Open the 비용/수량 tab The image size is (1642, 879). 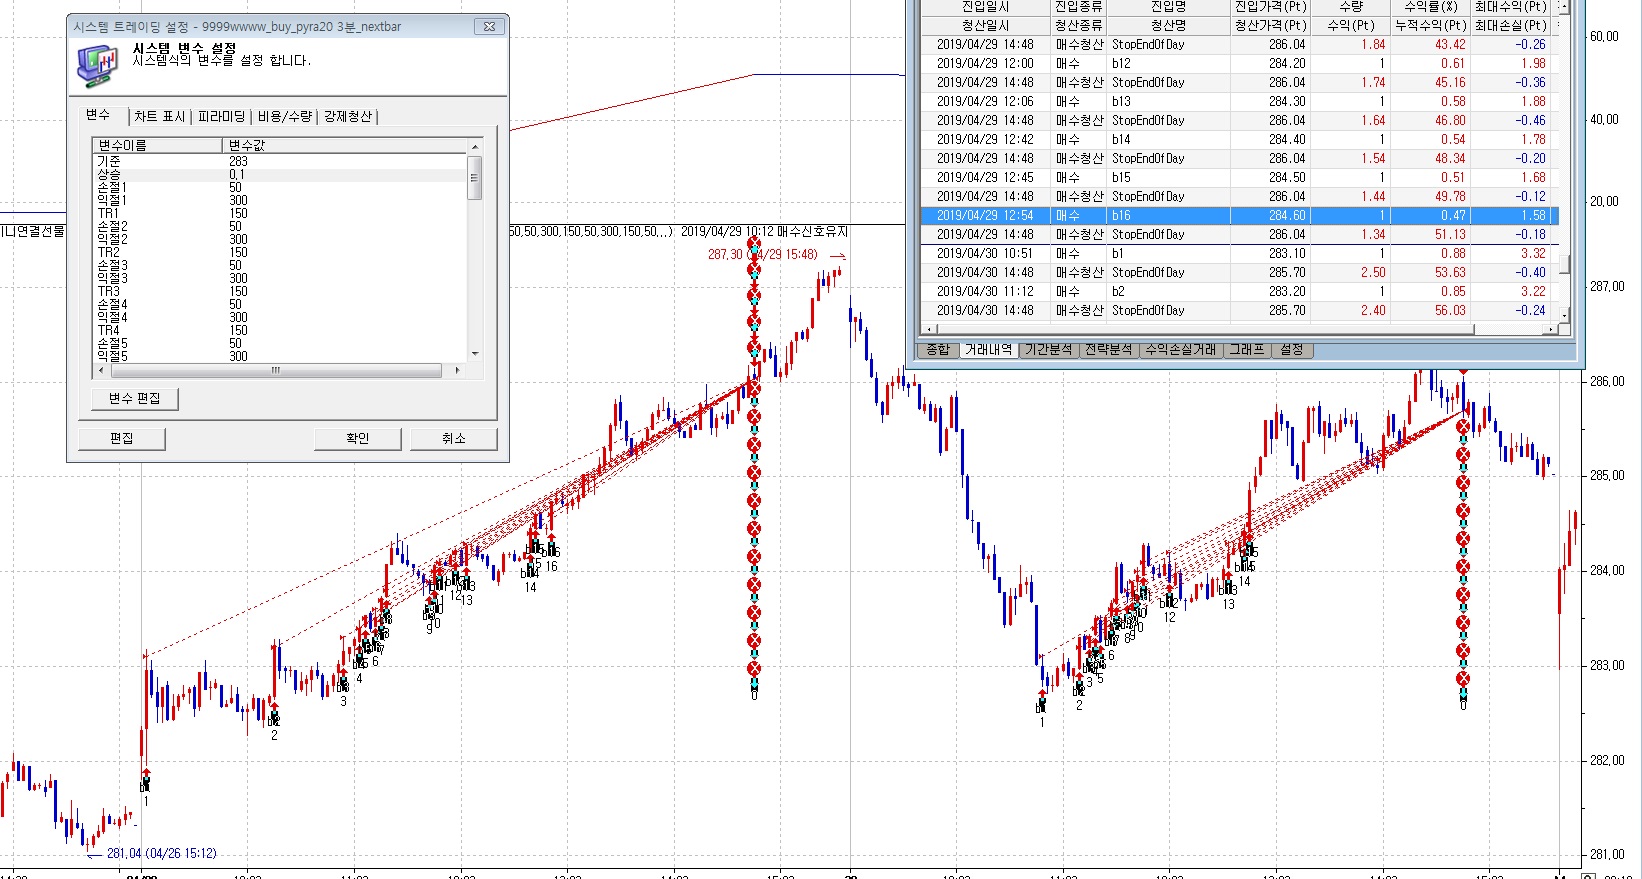(285, 117)
